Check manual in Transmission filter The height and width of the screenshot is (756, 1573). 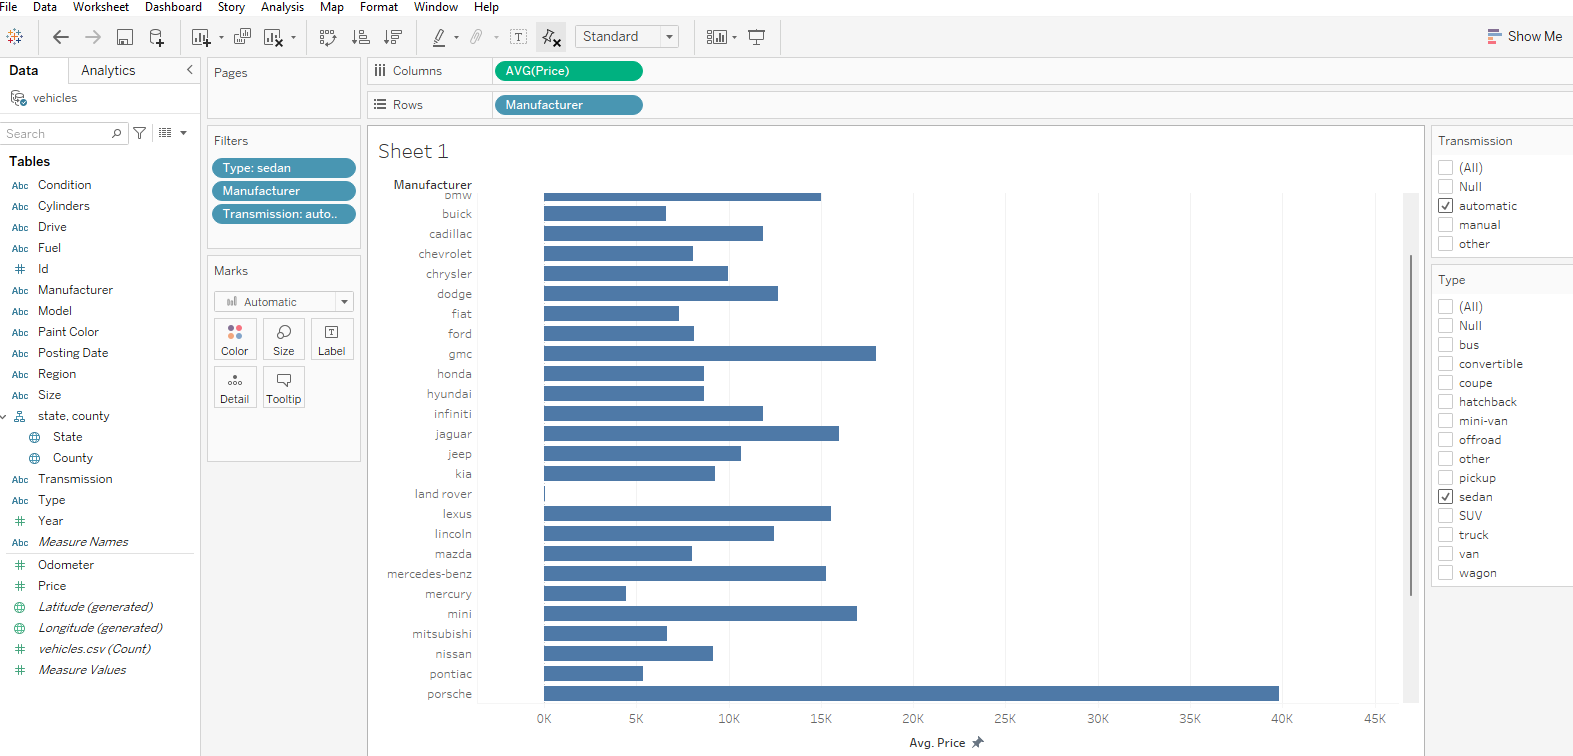click(1446, 225)
